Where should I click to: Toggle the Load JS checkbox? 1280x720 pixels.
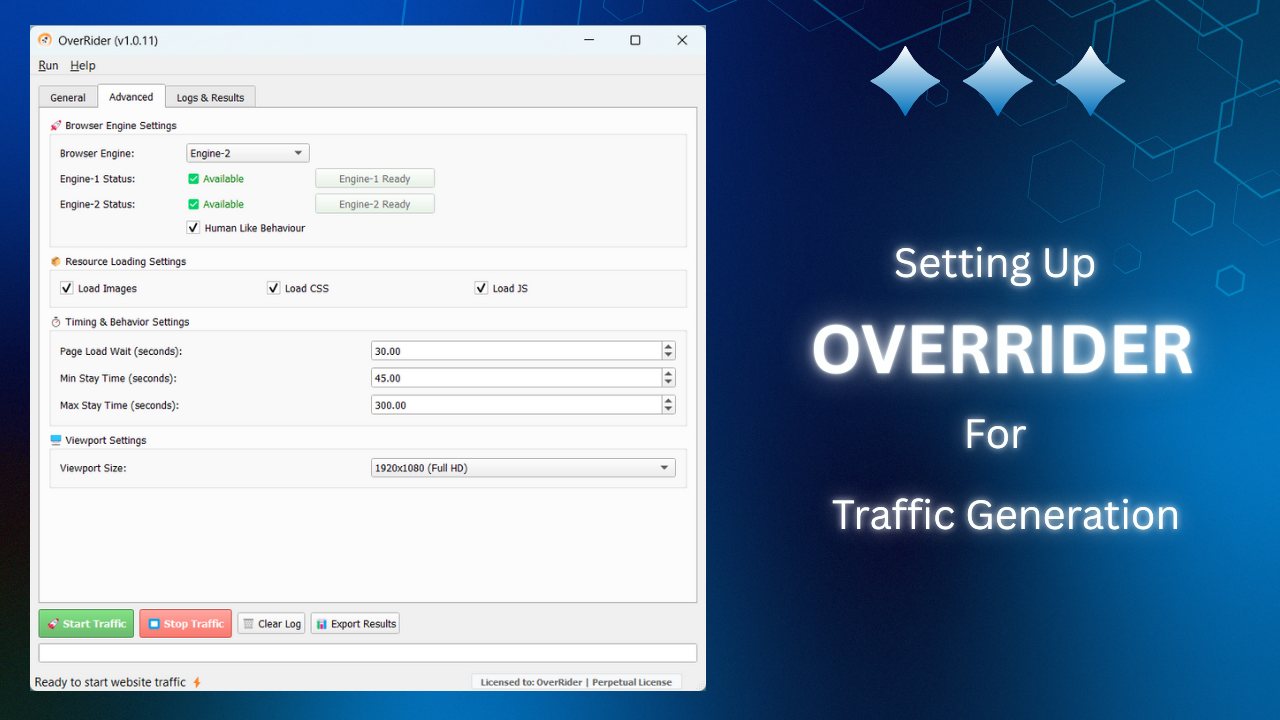[481, 288]
